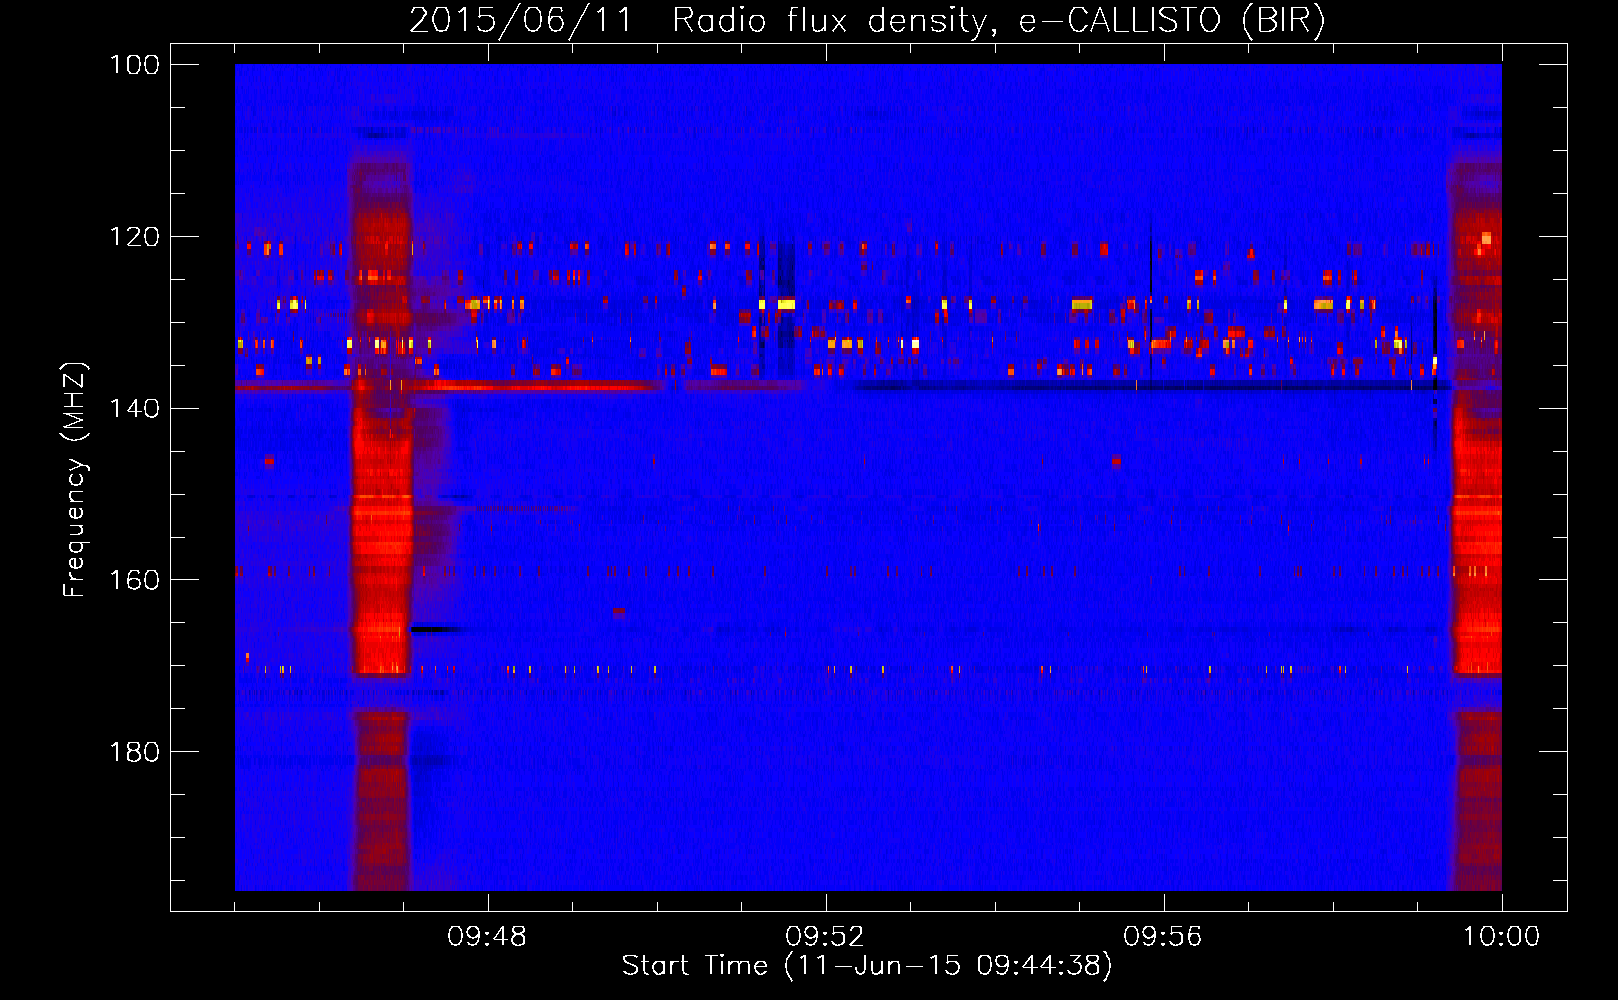
Task: Click the 140 frequency tick label
Action: (x=135, y=408)
